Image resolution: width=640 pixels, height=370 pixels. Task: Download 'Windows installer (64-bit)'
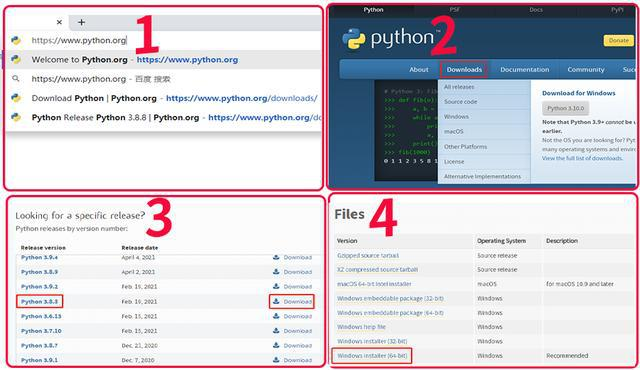372,356
